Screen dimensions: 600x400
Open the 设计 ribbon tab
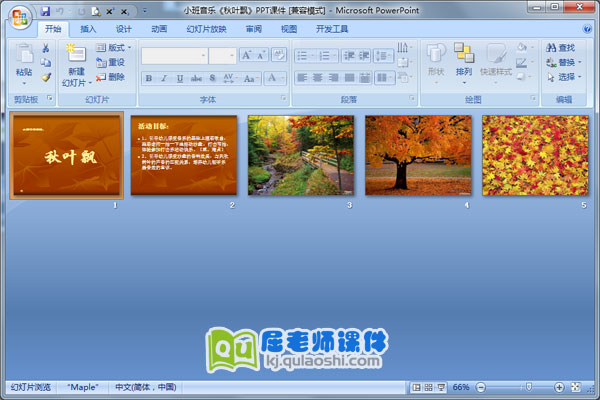point(124,29)
